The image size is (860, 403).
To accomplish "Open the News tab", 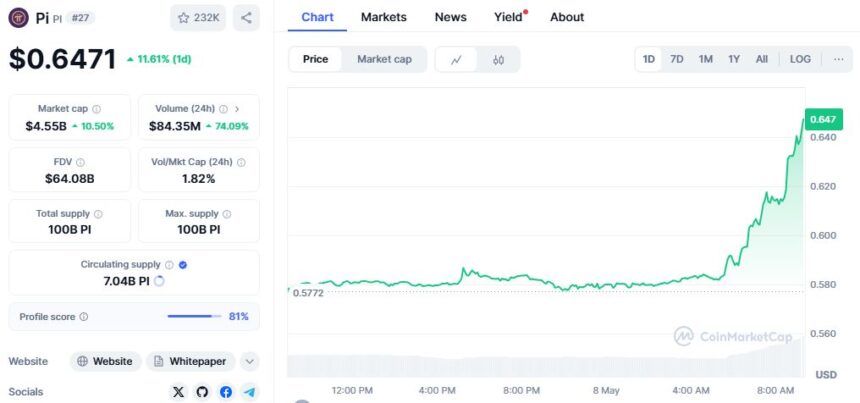I will pyautogui.click(x=451, y=17).
